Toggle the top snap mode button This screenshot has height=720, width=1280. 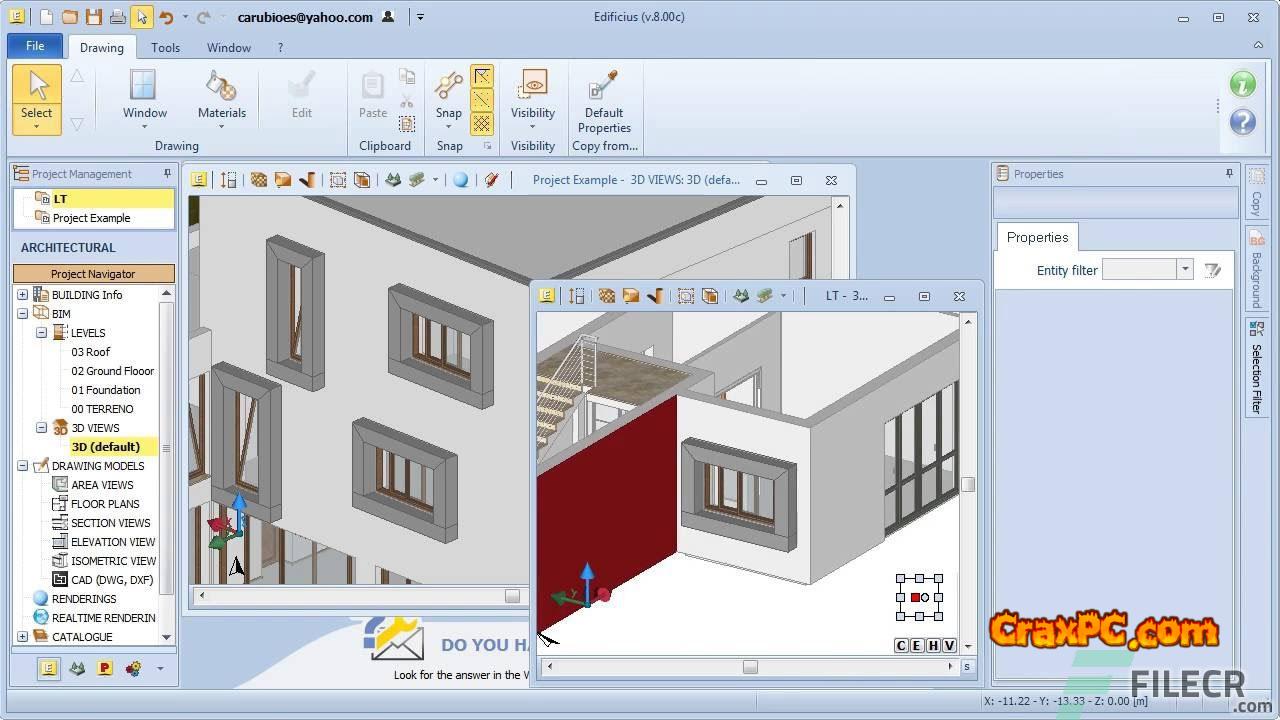point(482,77)
